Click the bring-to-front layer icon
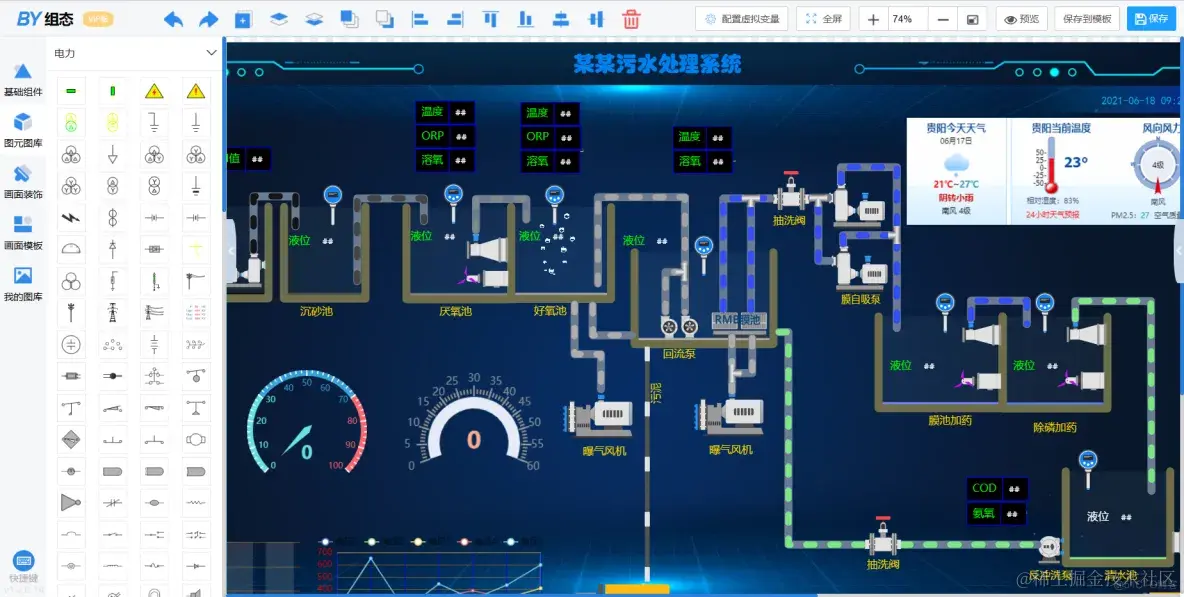This screenshot has width=1184, height=597. point(279,17)
